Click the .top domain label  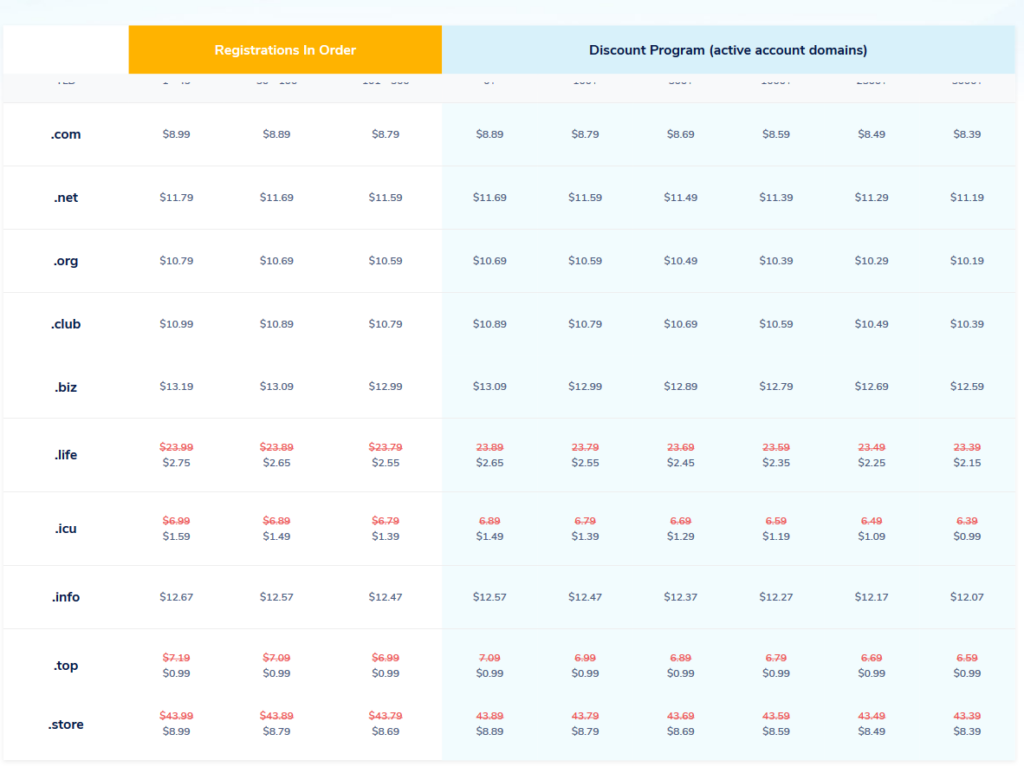pos(66,666)
